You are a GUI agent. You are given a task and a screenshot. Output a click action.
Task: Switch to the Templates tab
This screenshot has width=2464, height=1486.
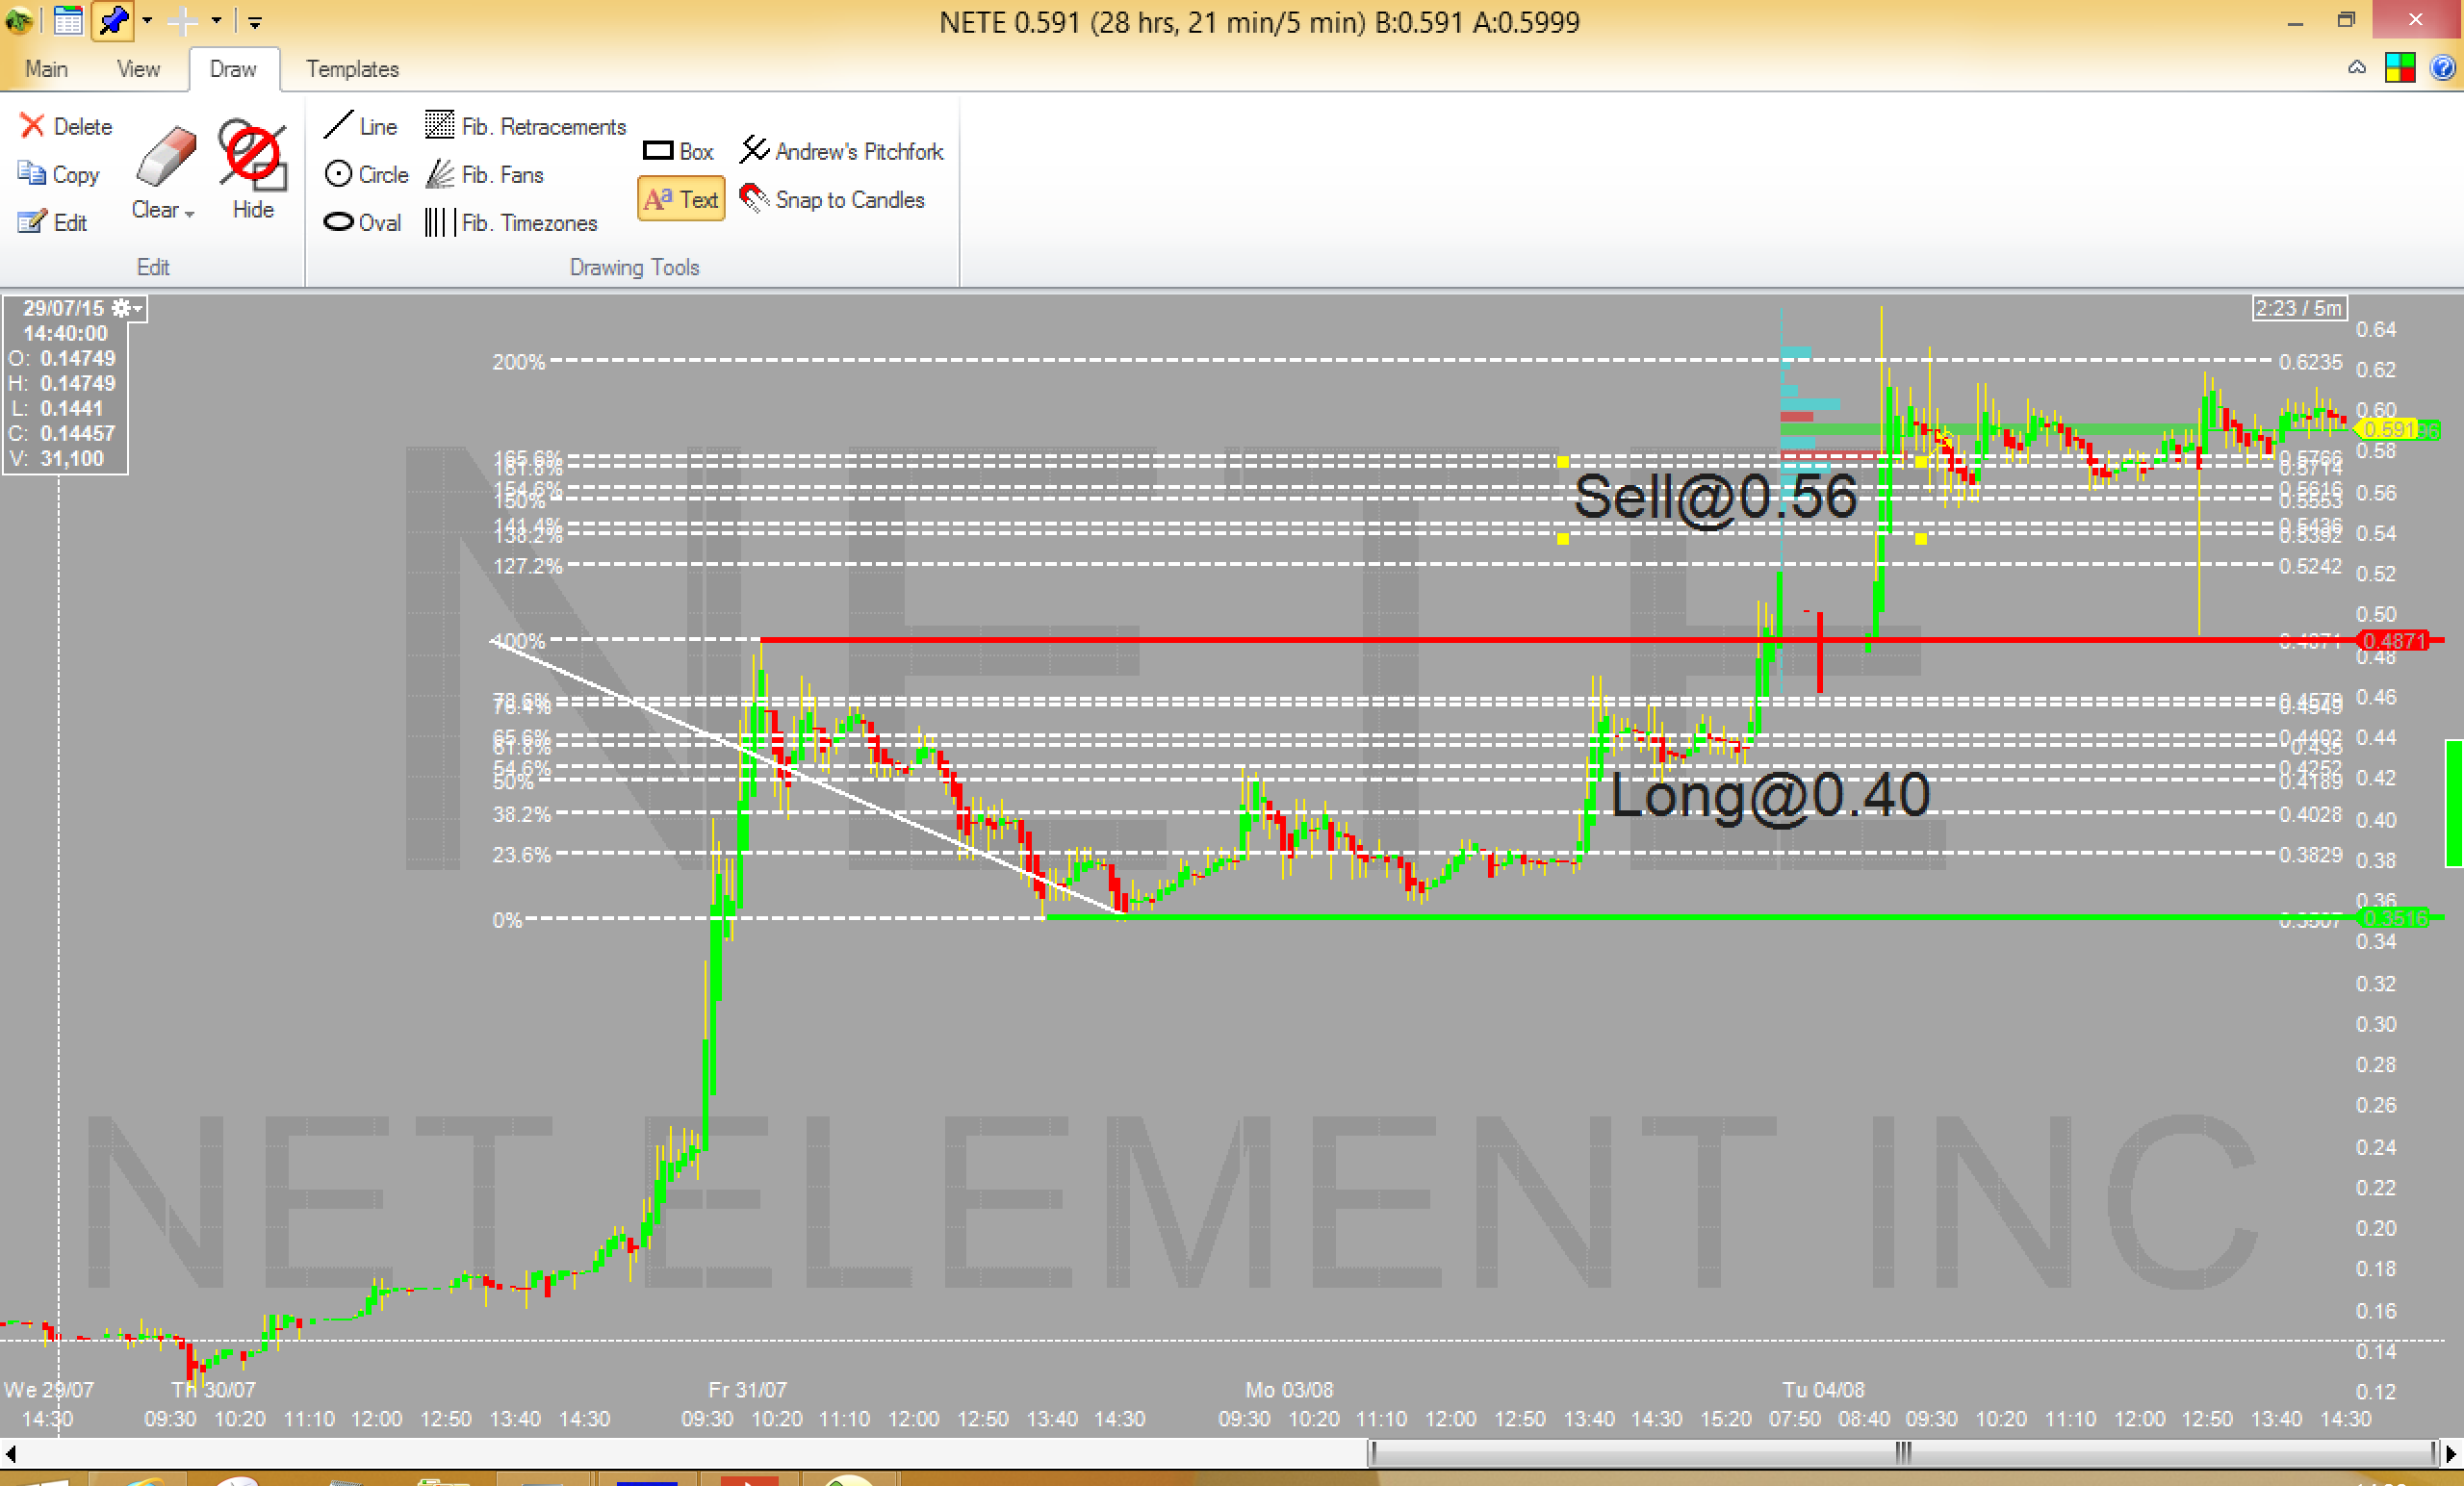[352, 69]
